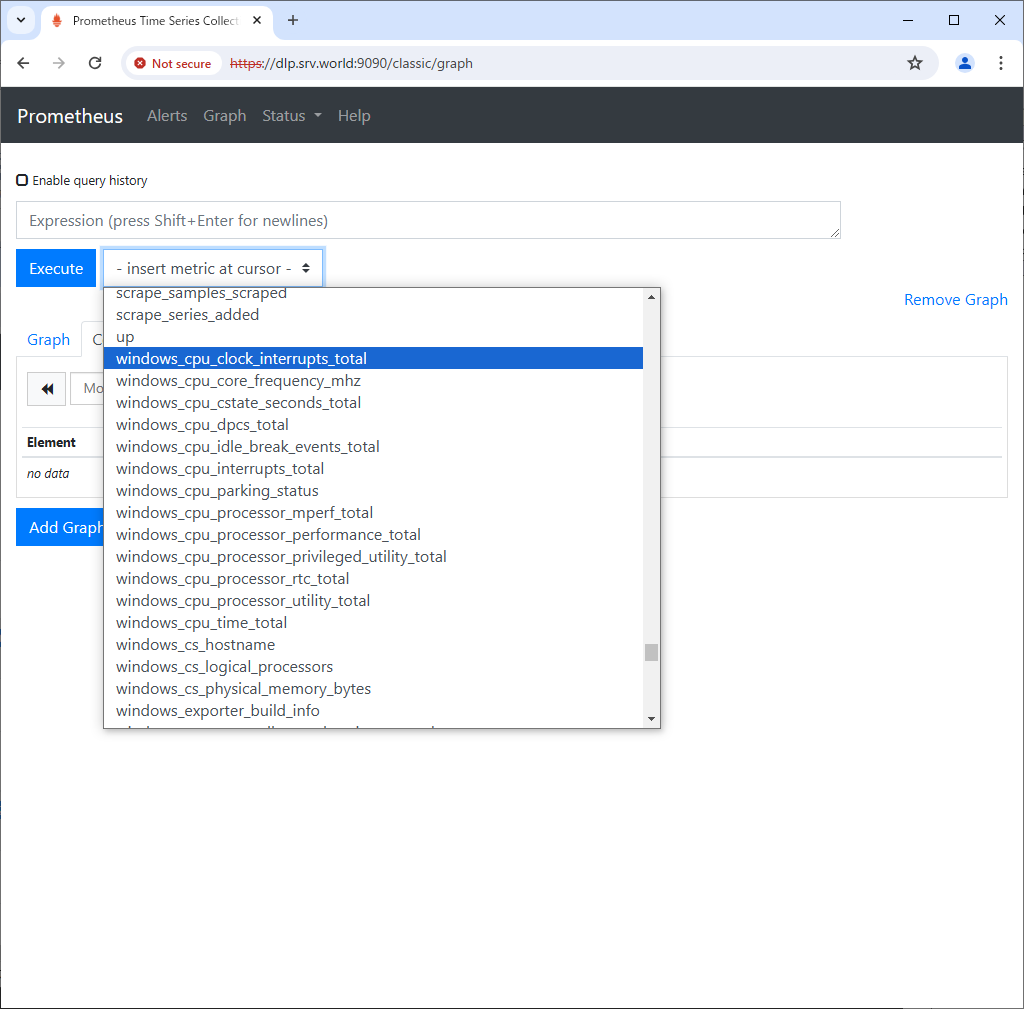This screenshot has height=1009, width=1024.
Task: Close the Prometheus browser tab
Action: tap(258, 20)
